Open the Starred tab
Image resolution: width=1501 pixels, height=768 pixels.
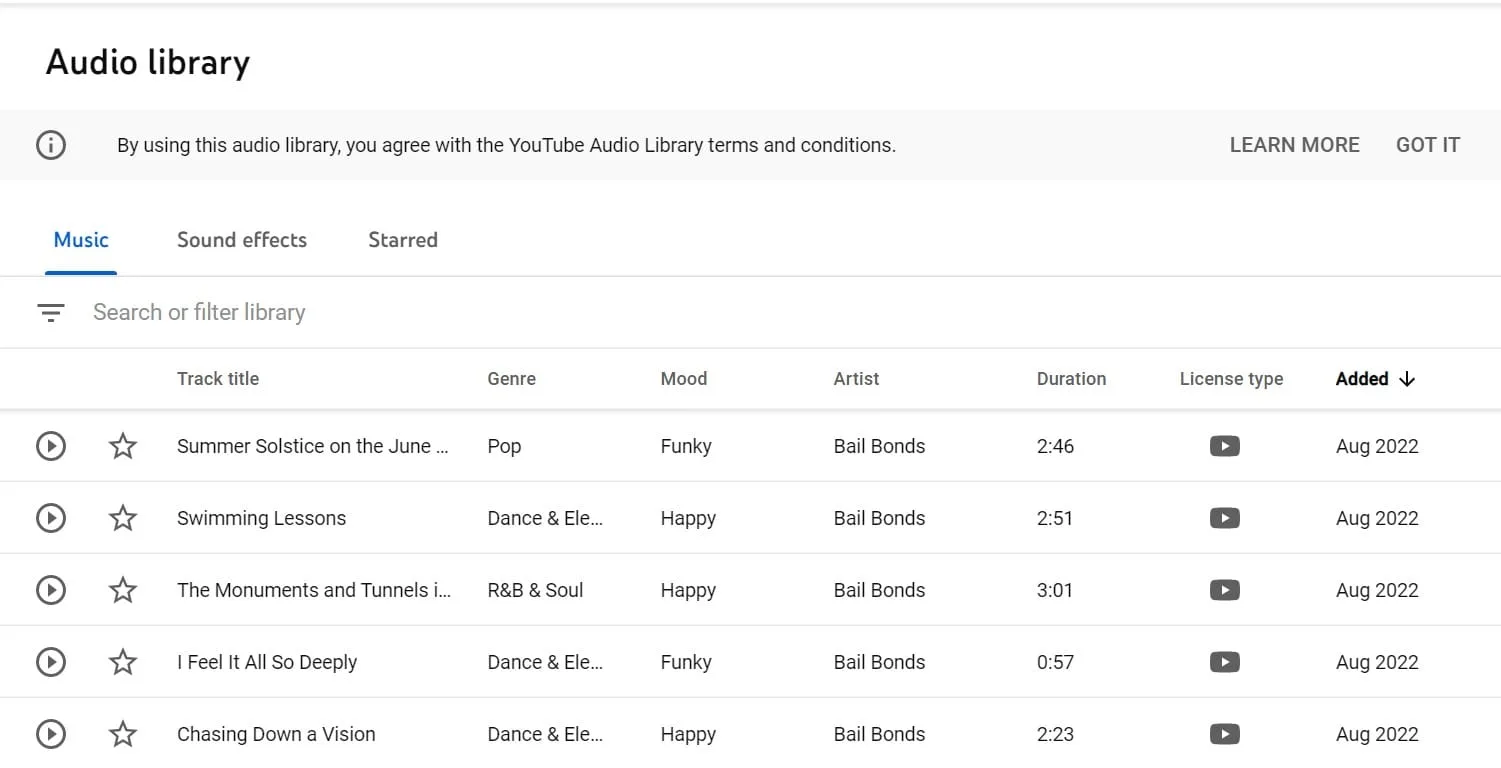pyautogui.click(x=403, y=240)
